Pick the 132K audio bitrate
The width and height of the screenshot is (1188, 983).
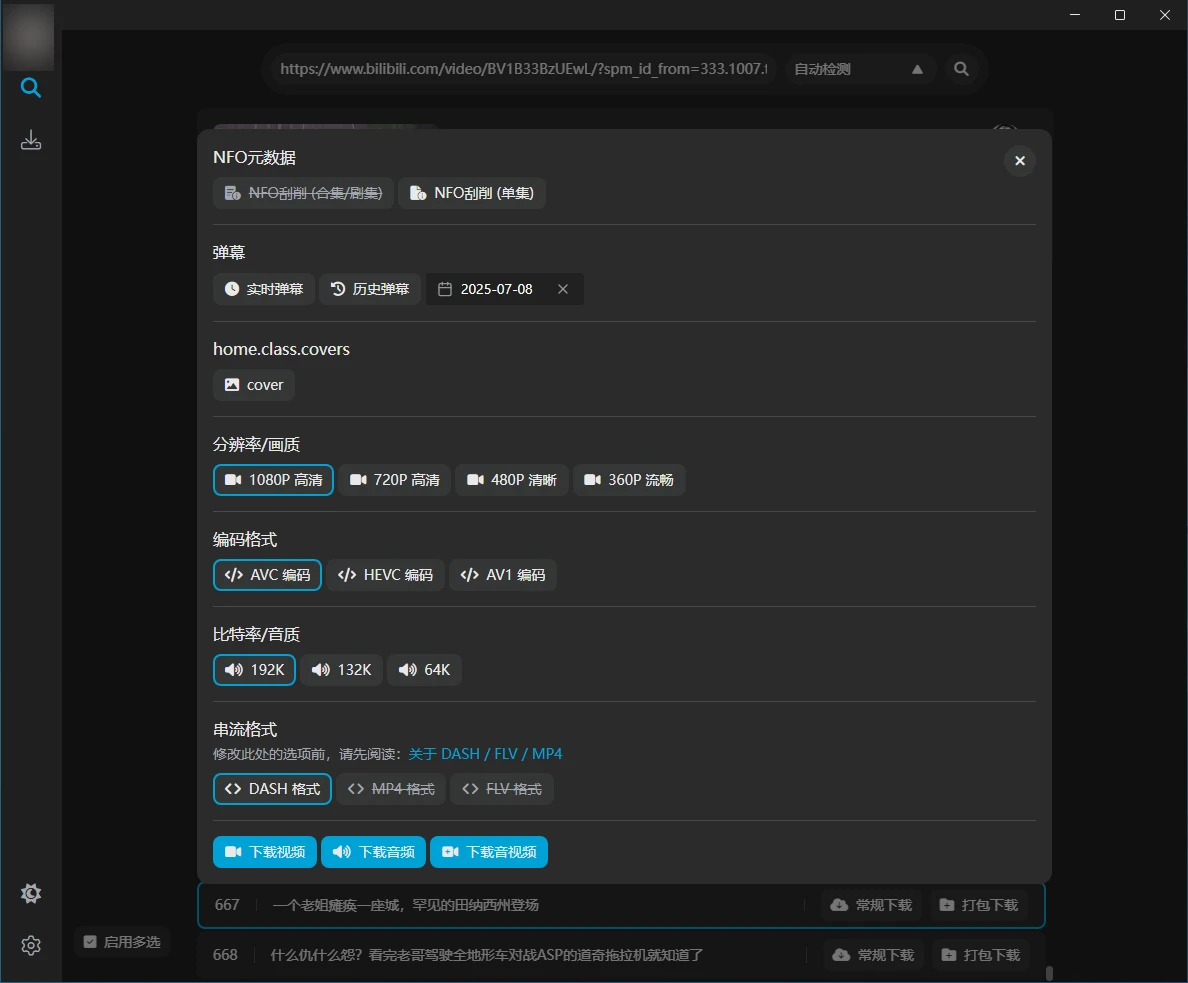pos(342,670)
